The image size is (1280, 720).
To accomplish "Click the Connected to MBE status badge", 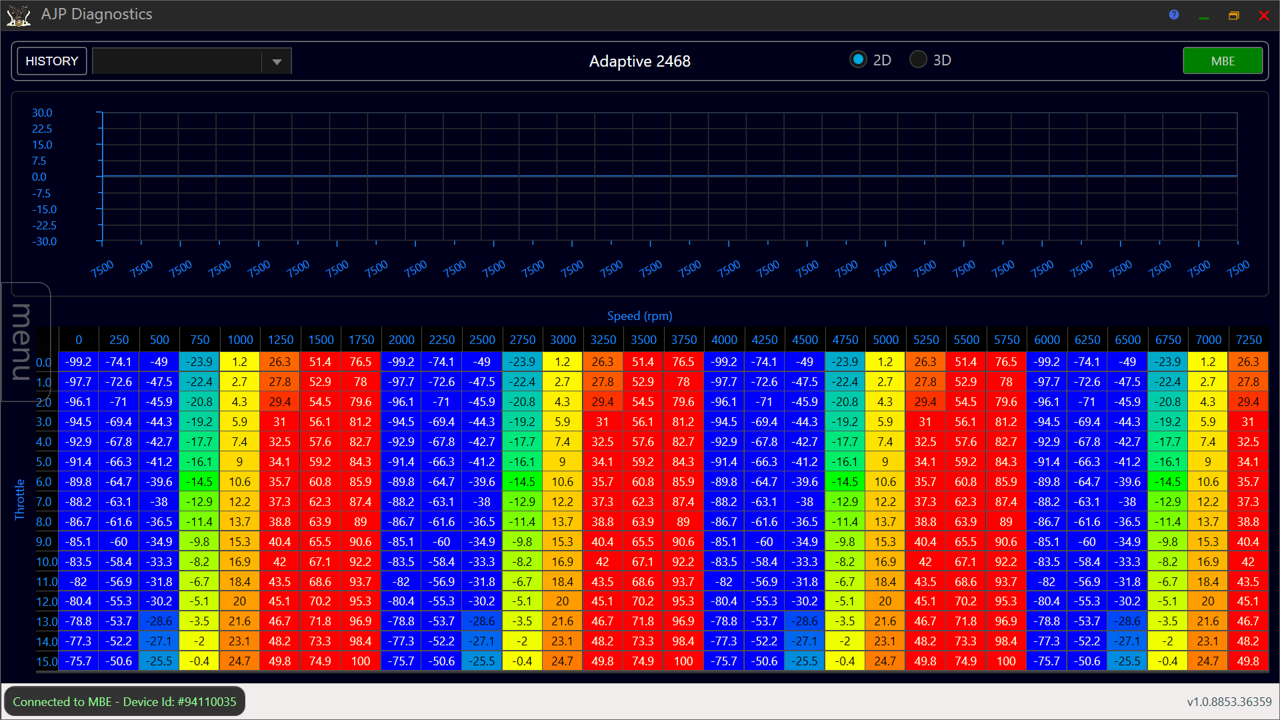I will coord(124,702).
